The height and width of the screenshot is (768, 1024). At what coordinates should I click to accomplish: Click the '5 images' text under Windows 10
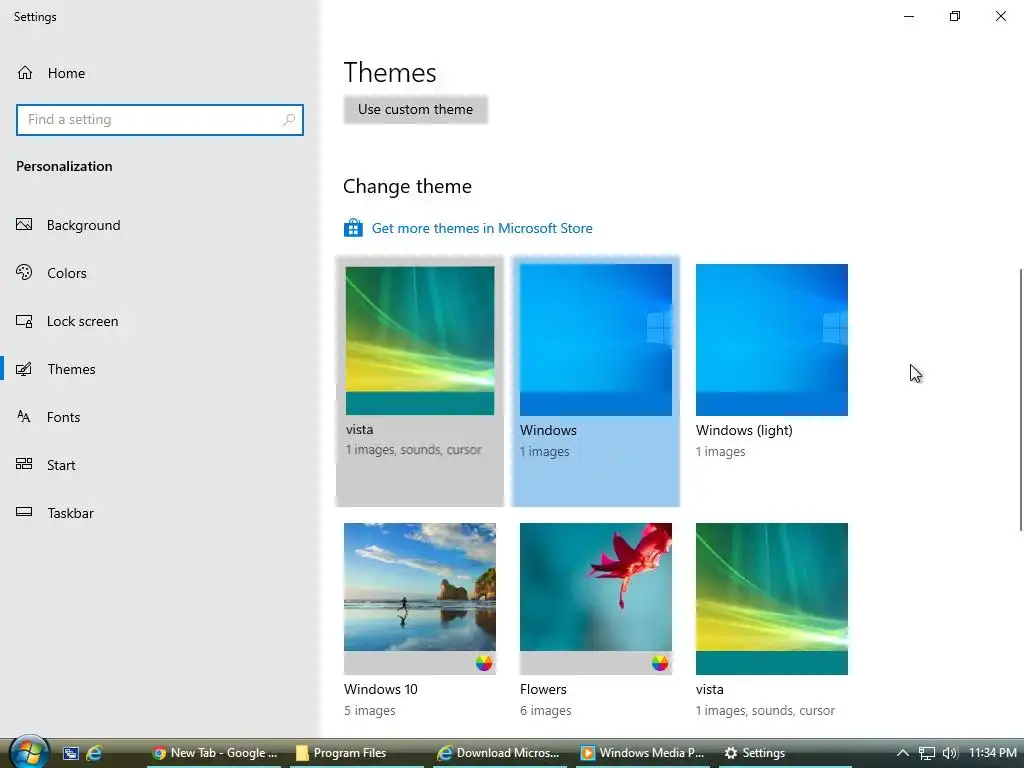(370, 710)
